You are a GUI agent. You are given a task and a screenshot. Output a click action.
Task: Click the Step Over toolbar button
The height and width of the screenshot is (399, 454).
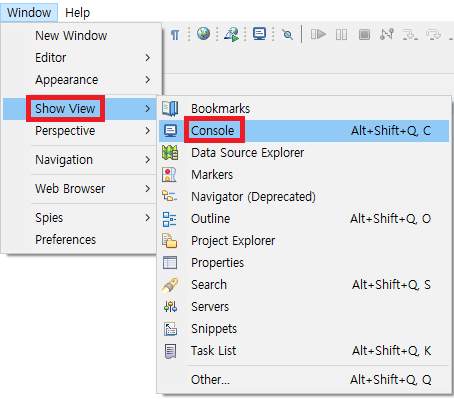coord(433,34)
